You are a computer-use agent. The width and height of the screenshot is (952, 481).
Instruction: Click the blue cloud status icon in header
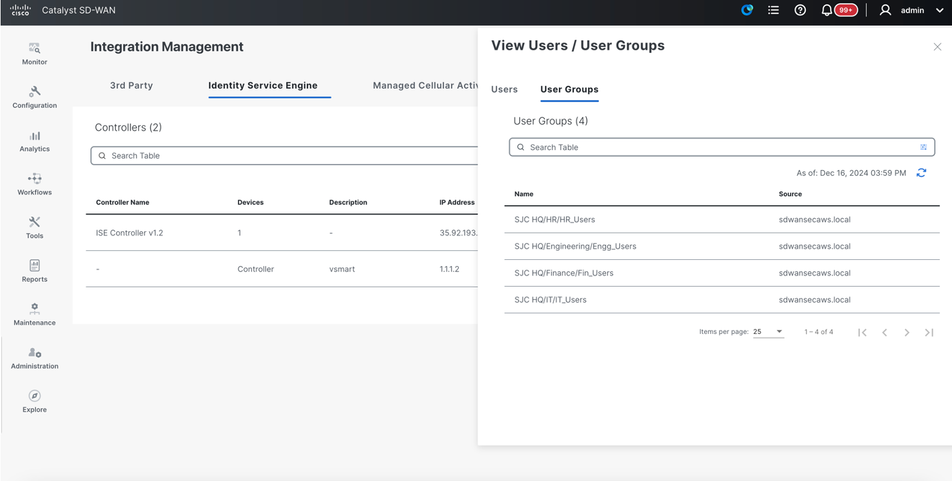coord(747,10)
